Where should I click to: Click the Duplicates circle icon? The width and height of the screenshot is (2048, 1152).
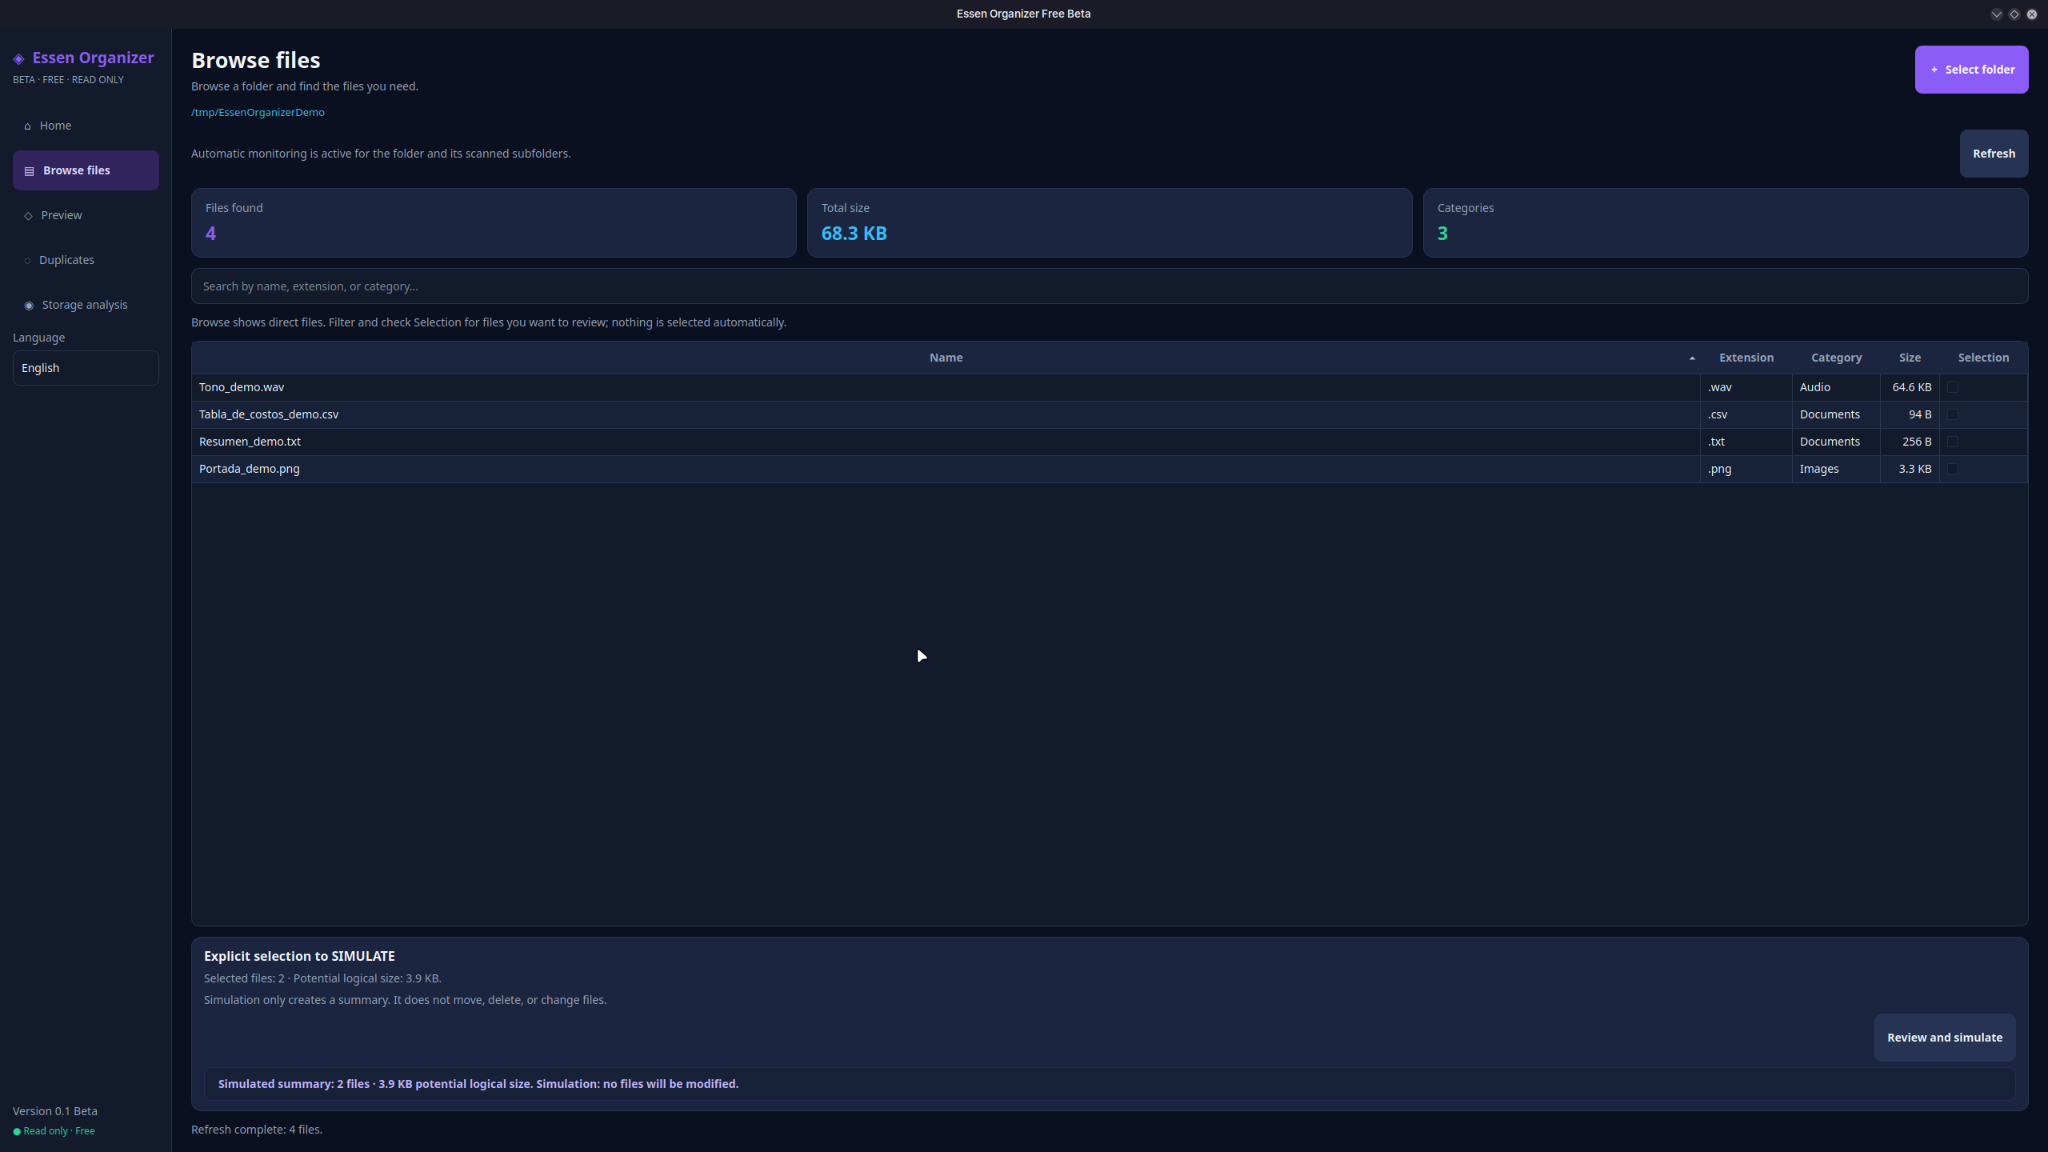(x=27, y=261)
